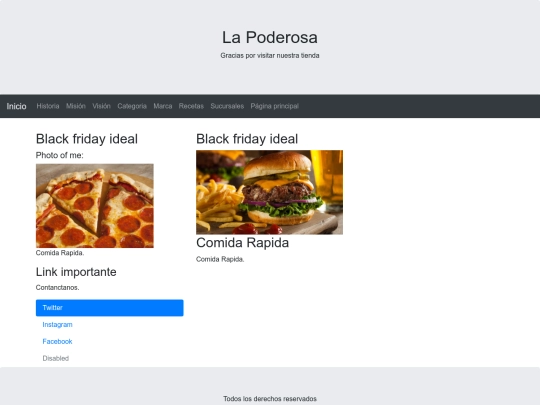
Task: Click 'Comida Rapida.' caption under pizza
Action: (60, 253)
